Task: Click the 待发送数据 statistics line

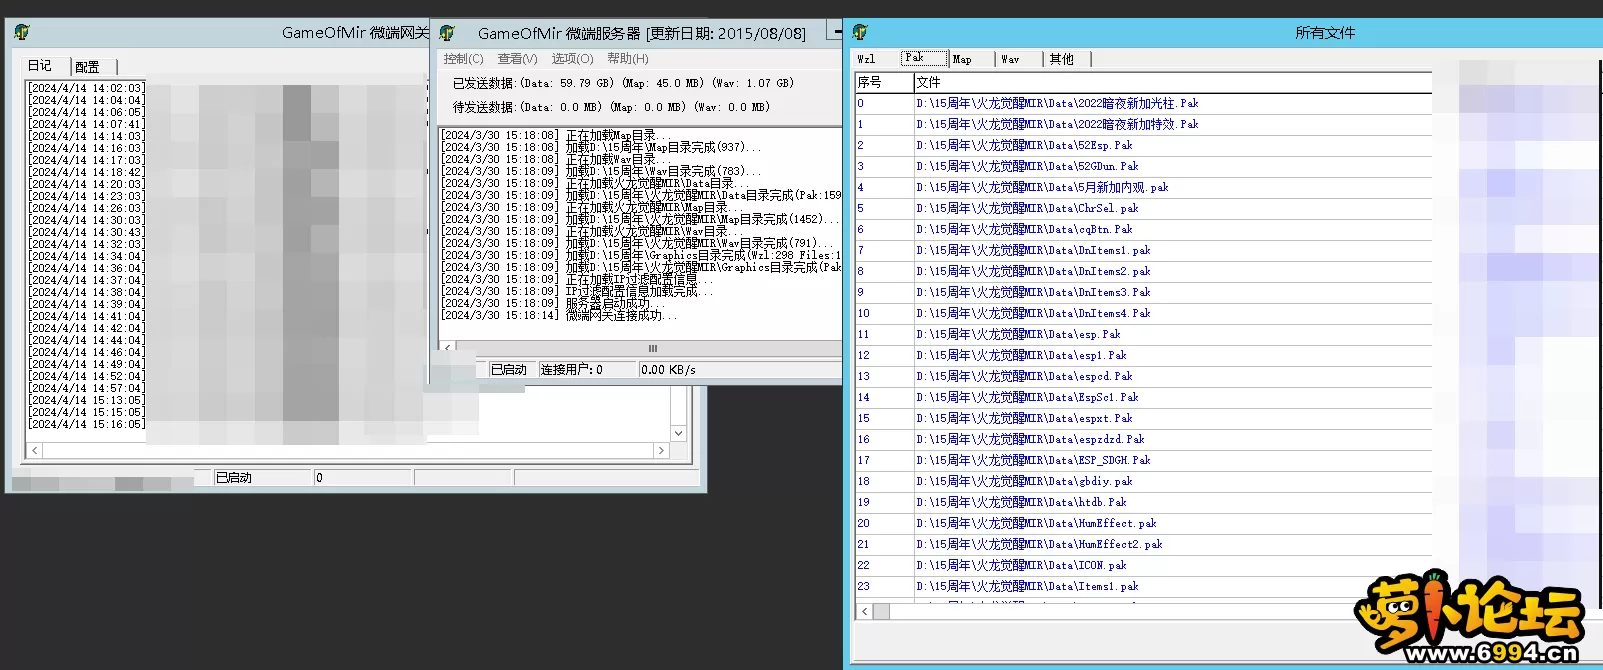Action: coord(612,107)
